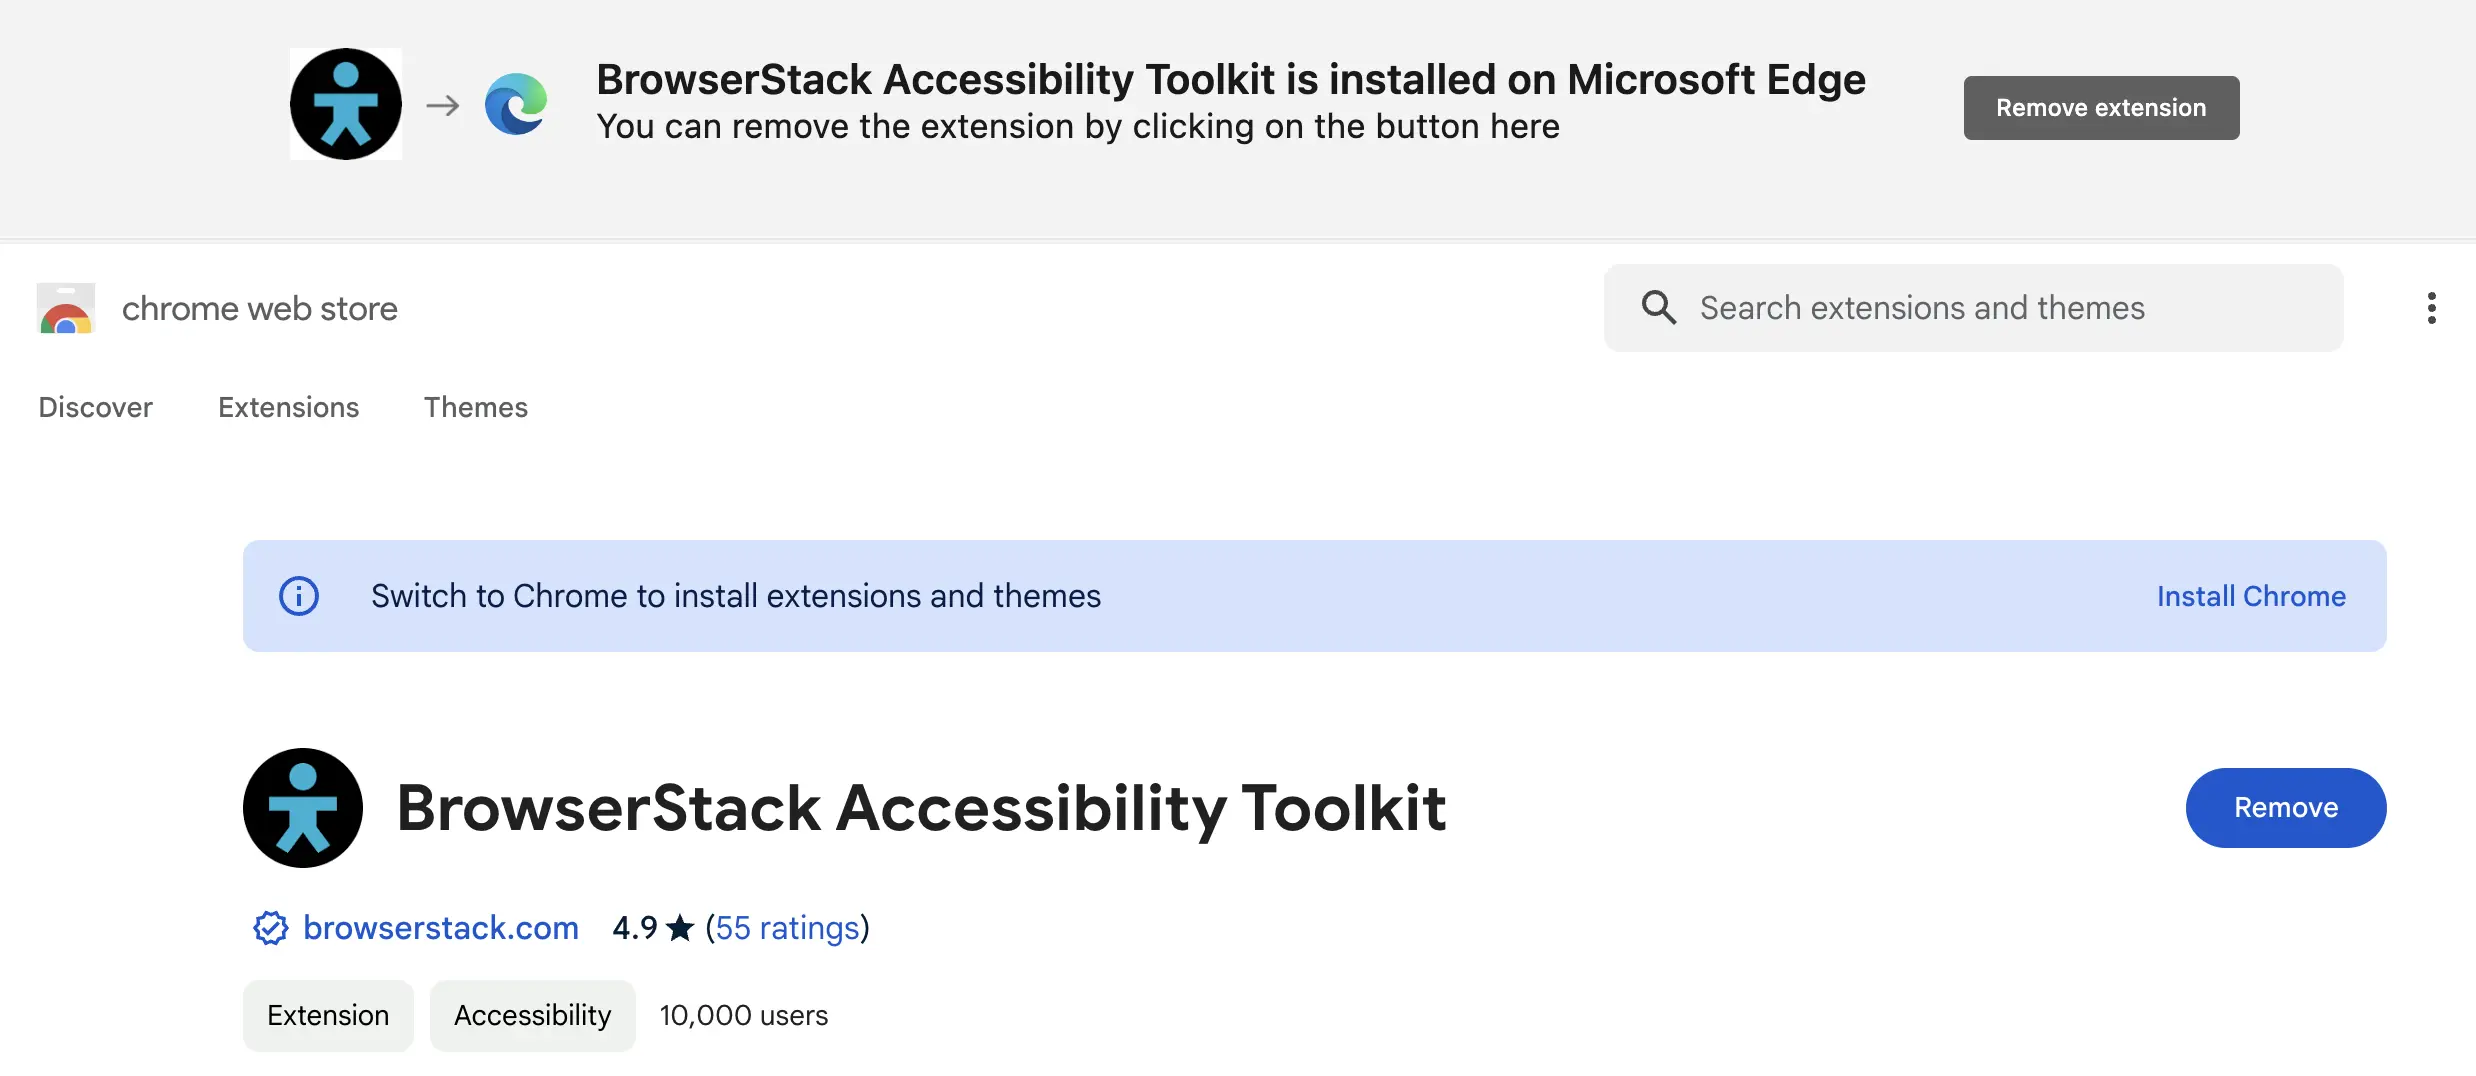Screen dimensions: 2476x1076
Task: Click the arrow between banner icons
Action: [442, 105]
